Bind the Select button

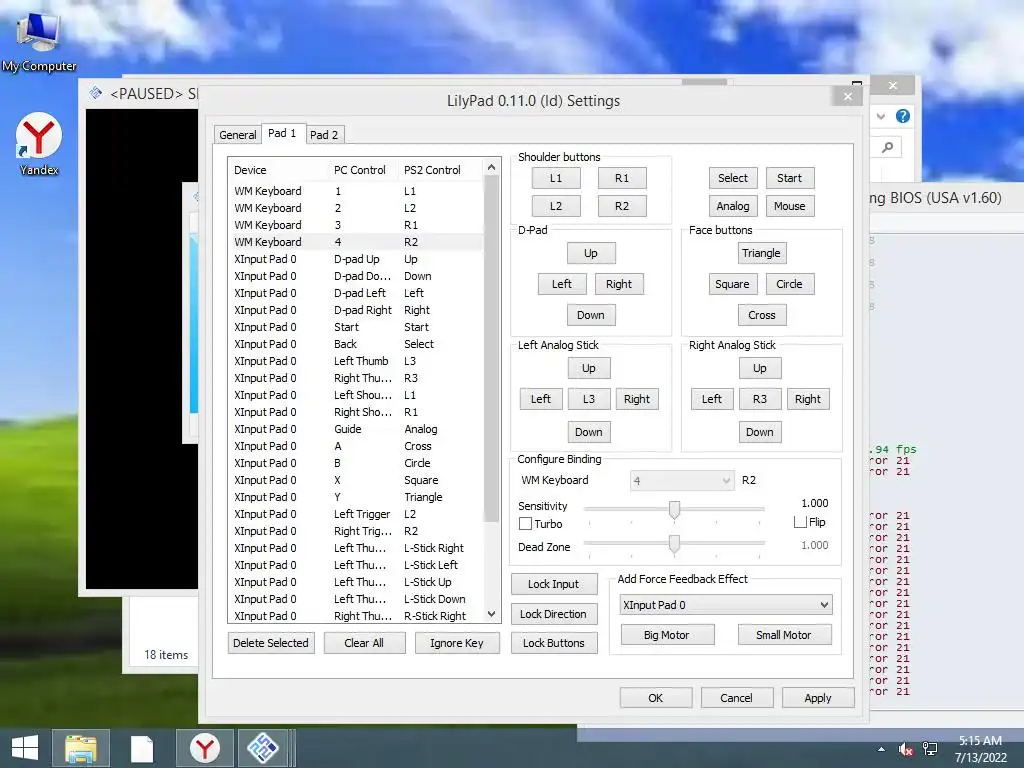pos(733,178)
